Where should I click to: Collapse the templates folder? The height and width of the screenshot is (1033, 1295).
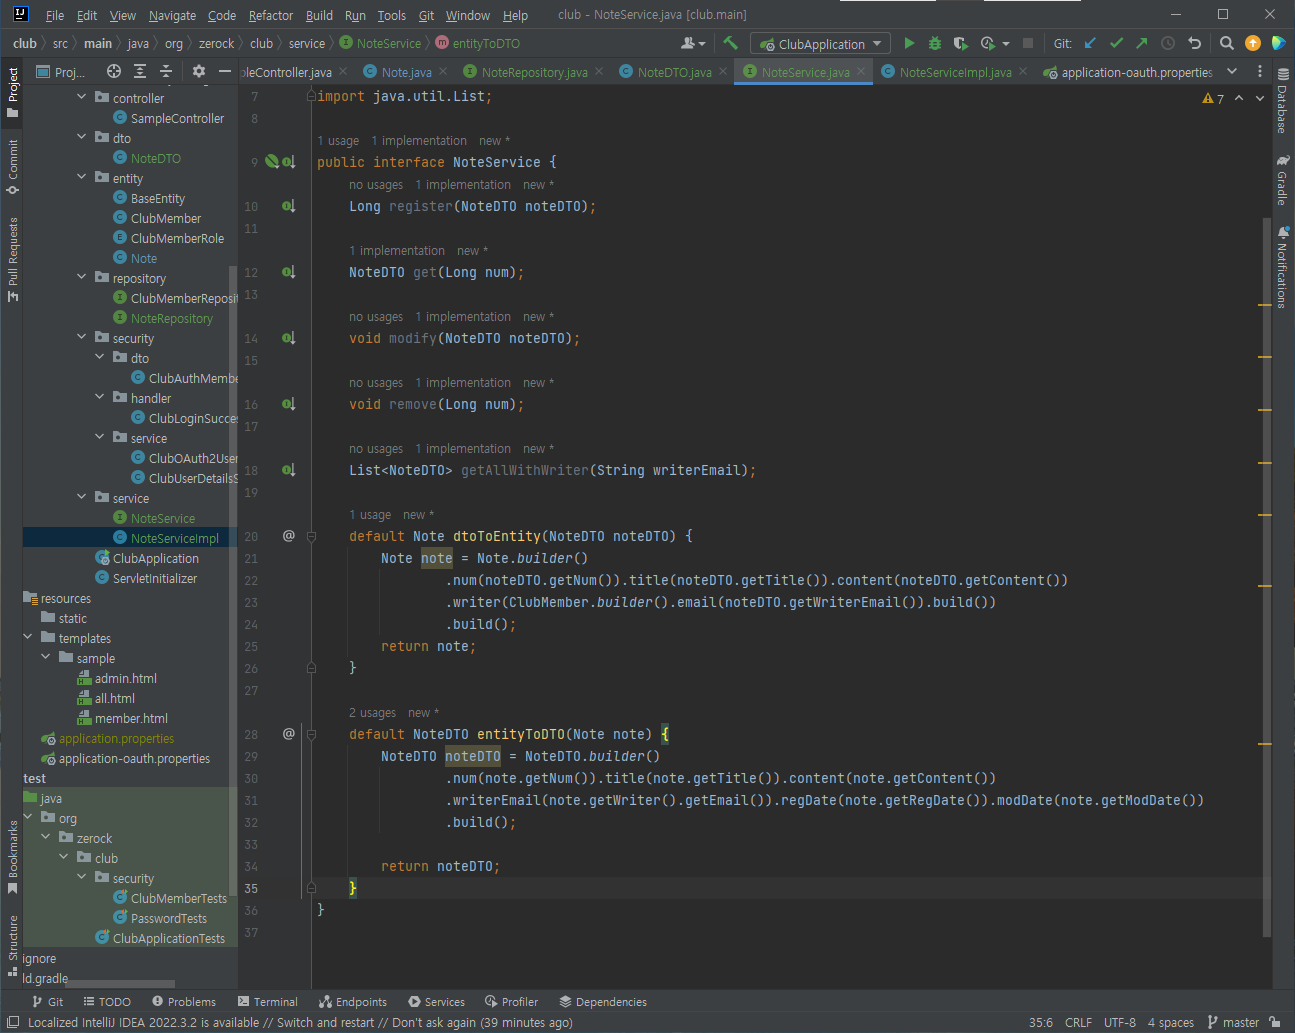[28, 637]
